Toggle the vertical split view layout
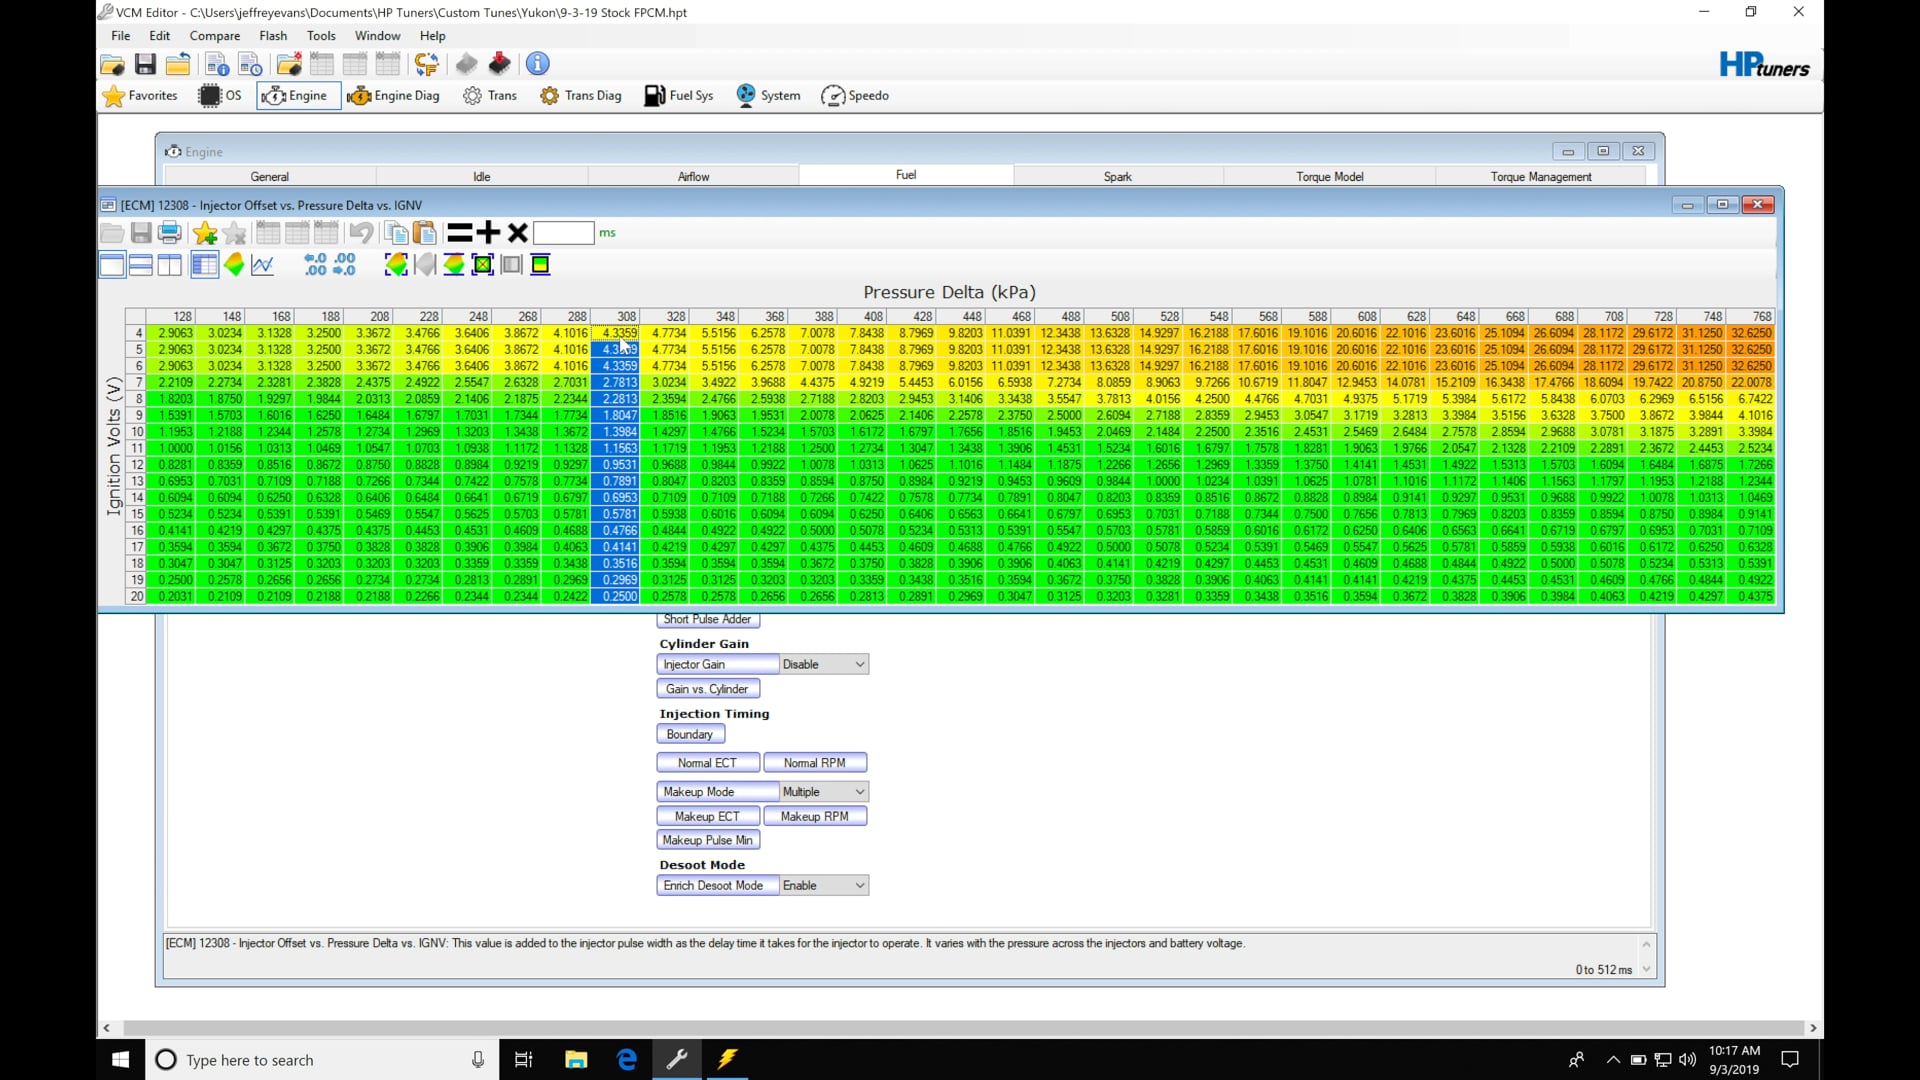1920x1080 pixels. point(170,265)
